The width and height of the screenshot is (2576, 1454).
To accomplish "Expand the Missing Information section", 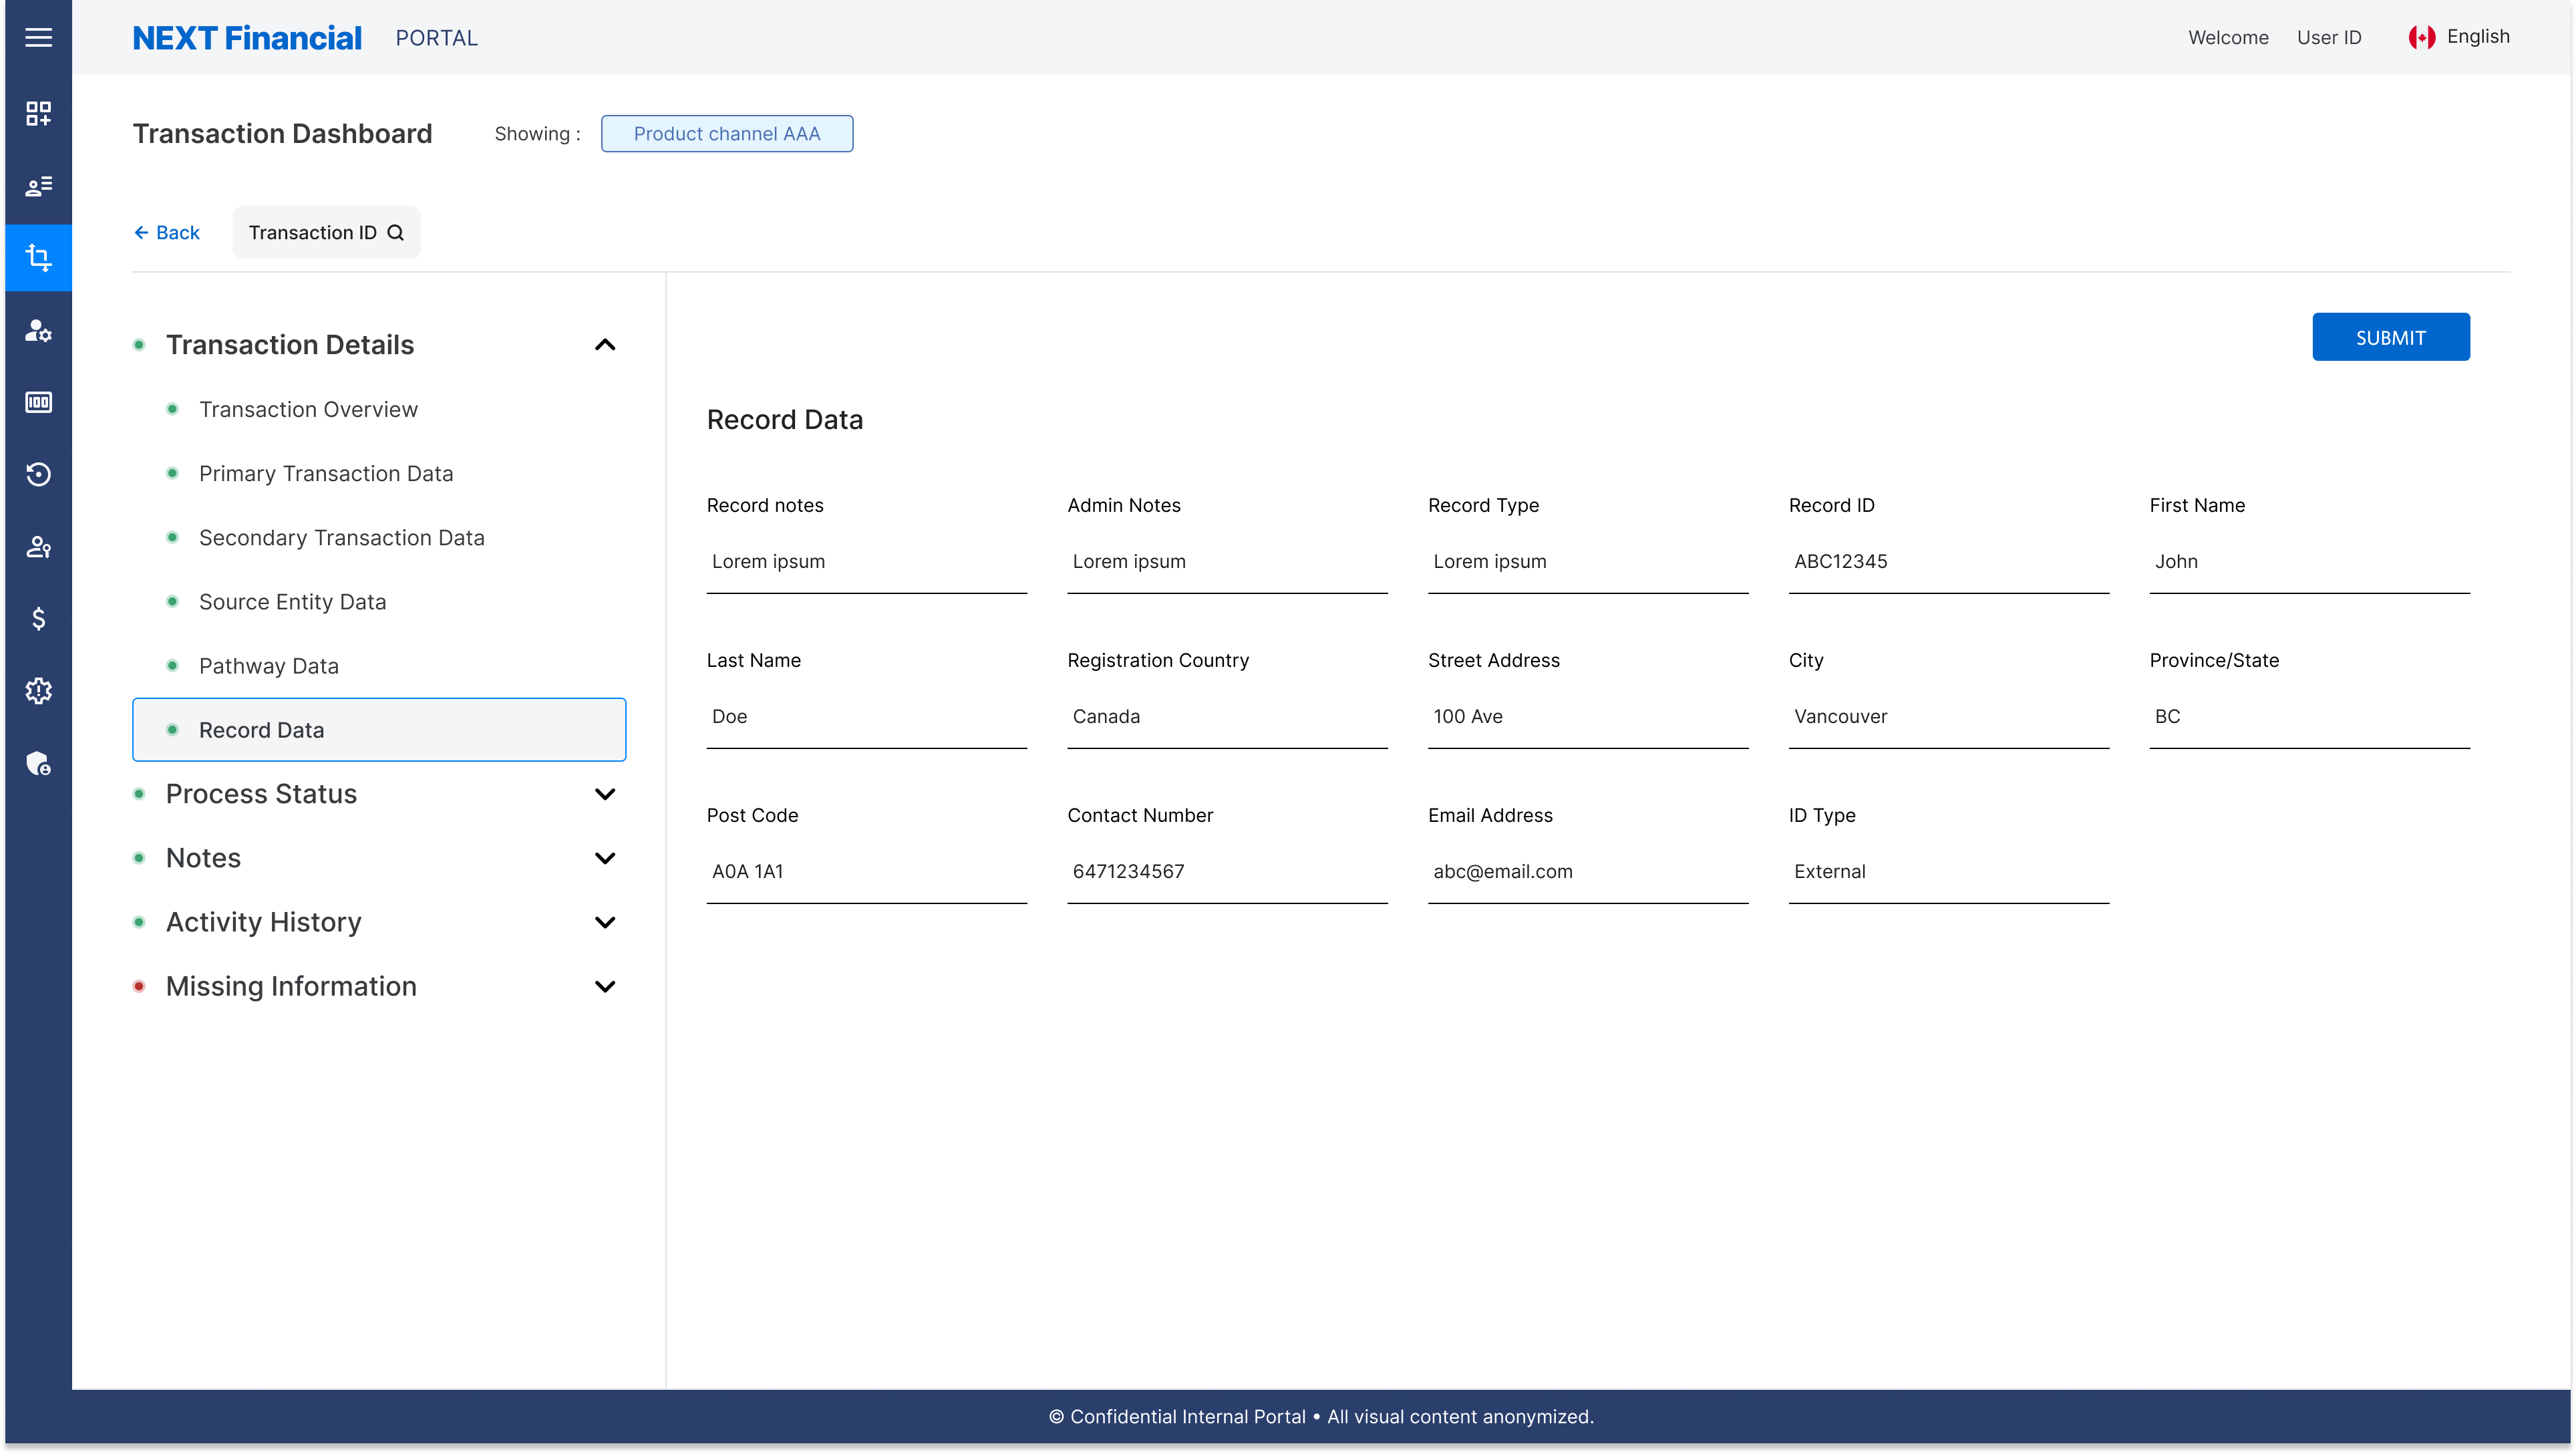I will point(605,986).
